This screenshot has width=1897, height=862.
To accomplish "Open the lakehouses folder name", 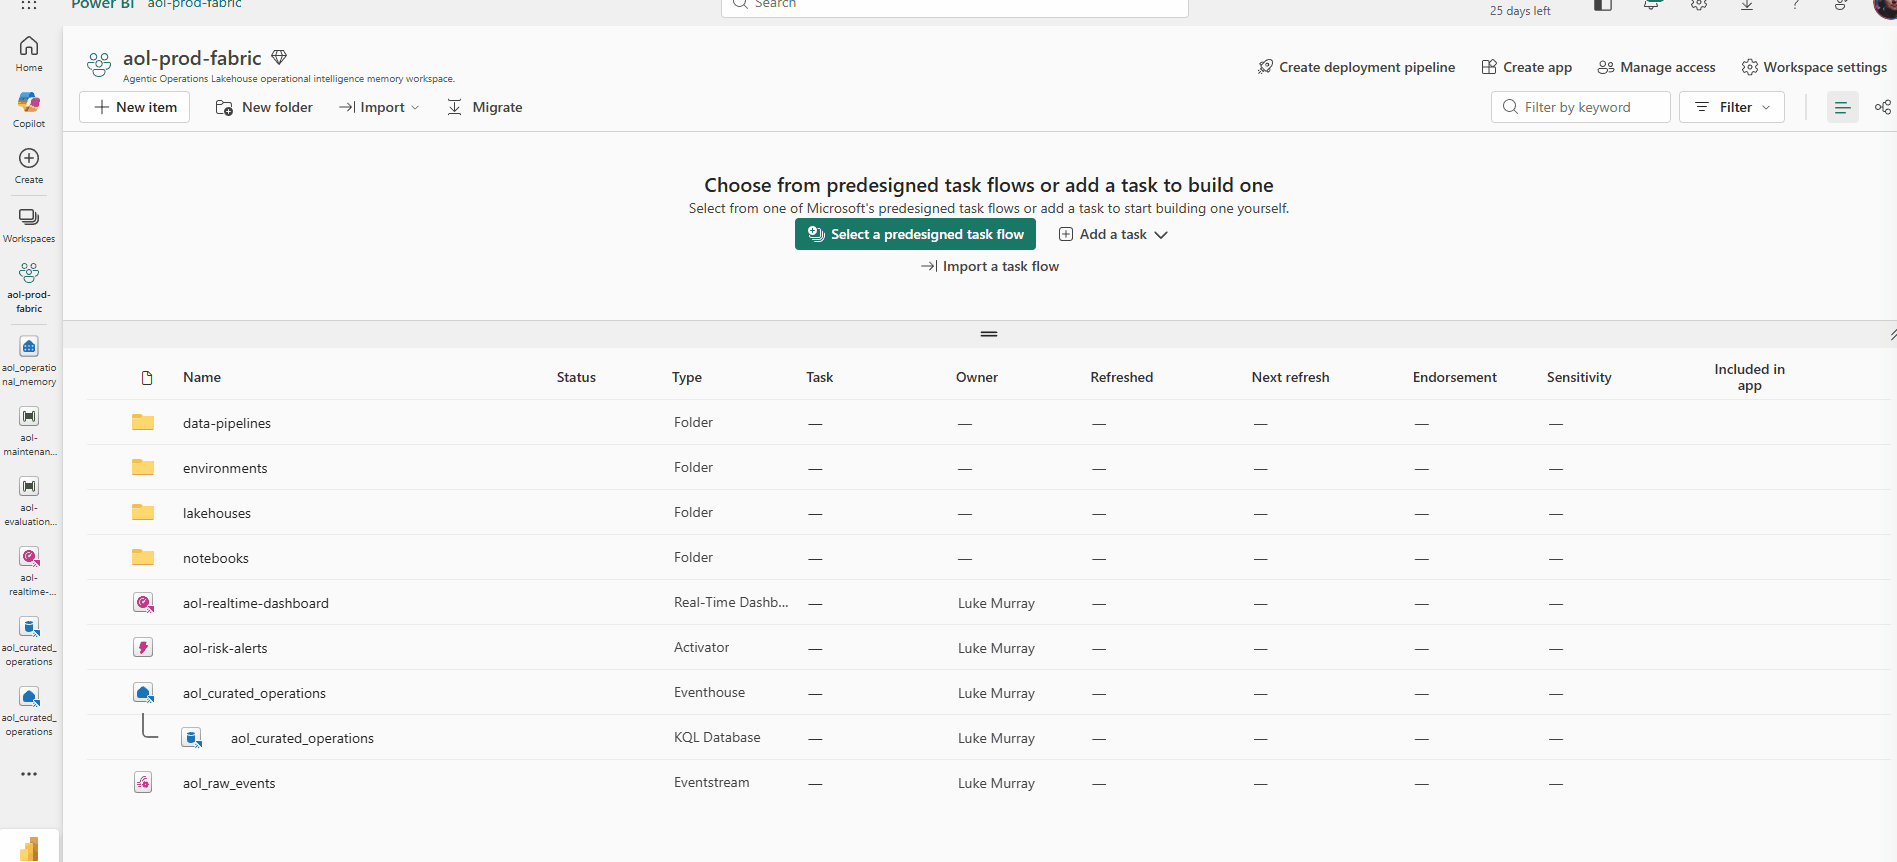I will tap(217, 513).
